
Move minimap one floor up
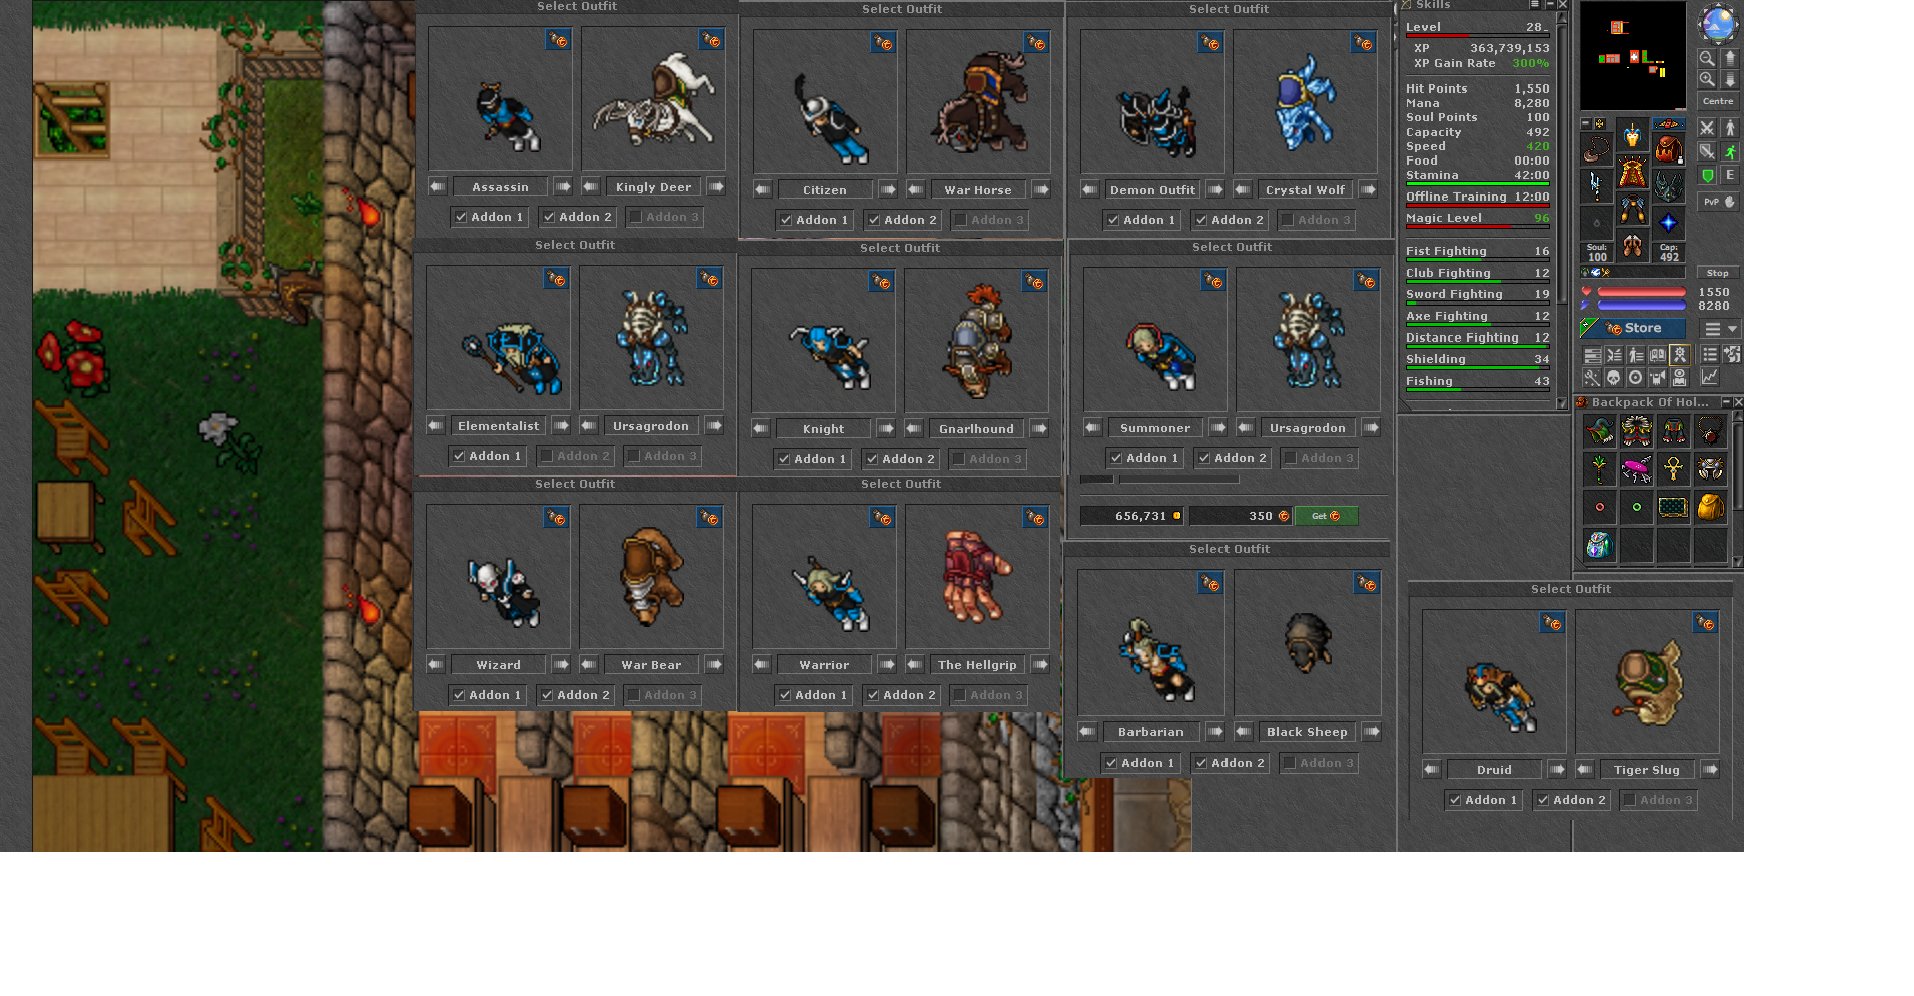coord(1731,58)
